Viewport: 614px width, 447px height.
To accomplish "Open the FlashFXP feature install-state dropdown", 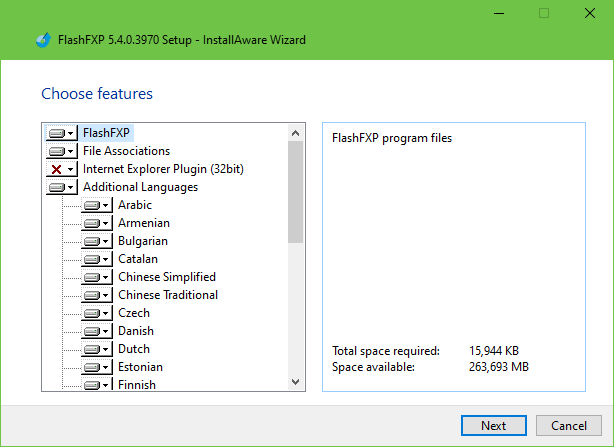I will coord(61,133).
